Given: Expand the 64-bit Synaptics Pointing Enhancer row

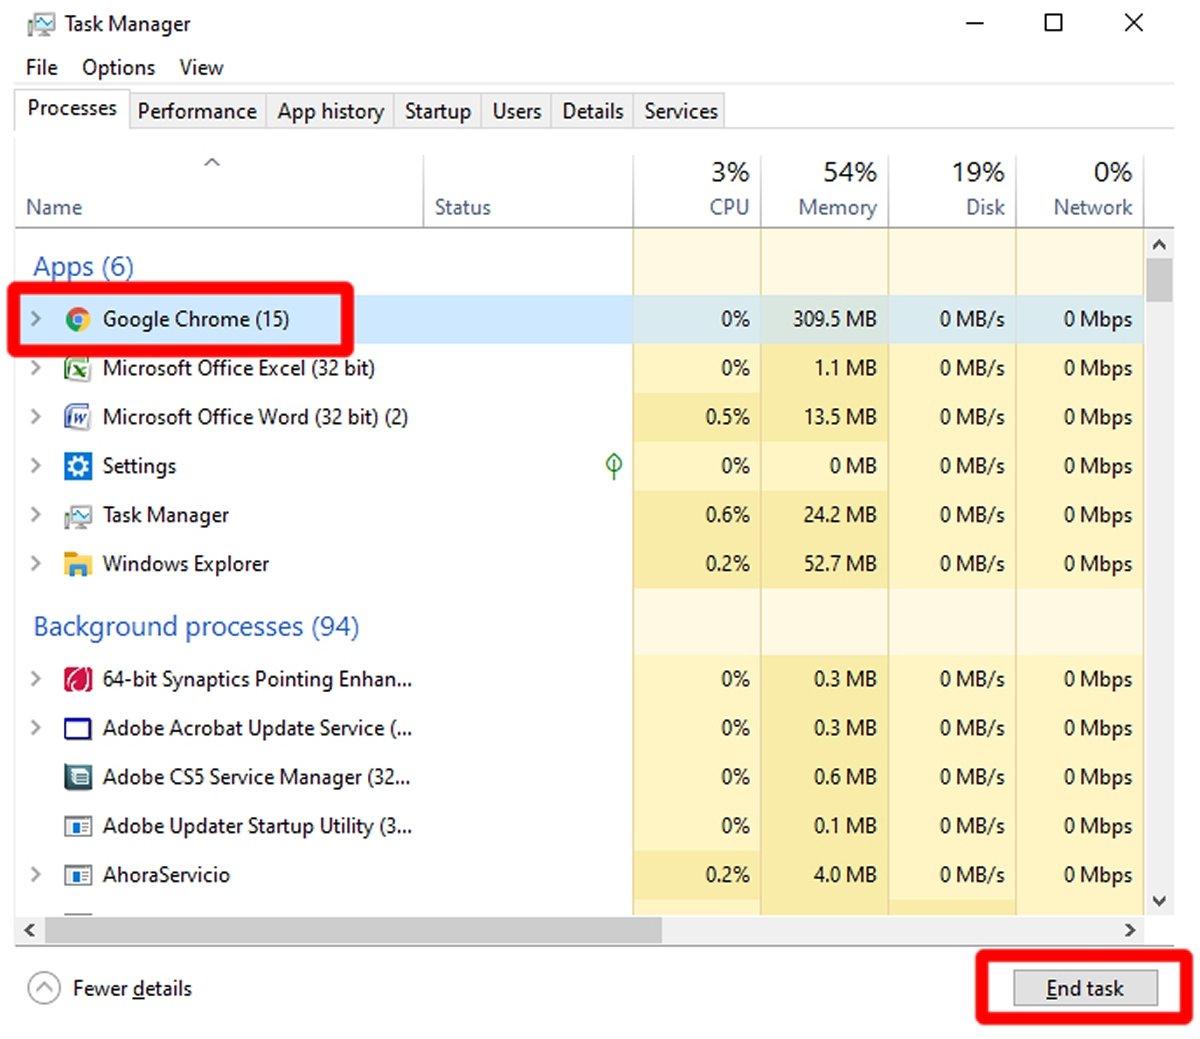Looking at the screenshot, I should click(36, 679).
